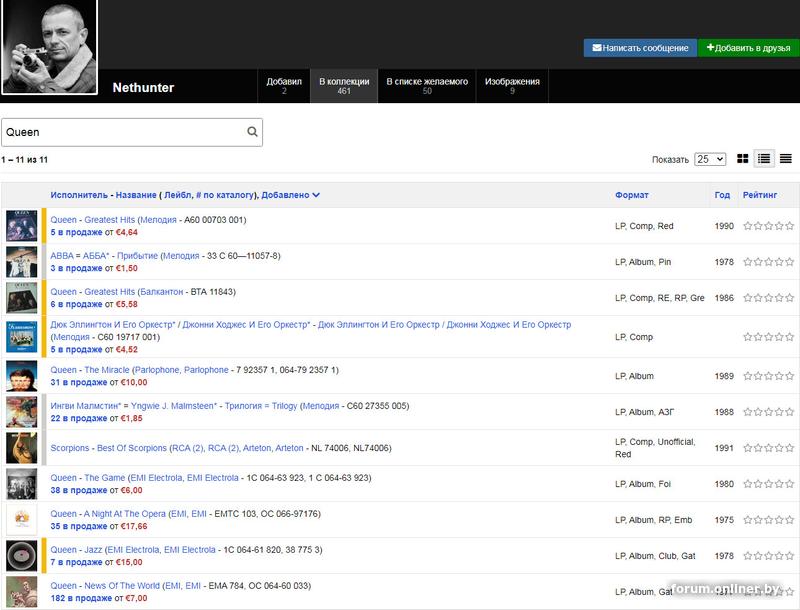
Task: Open Scorpions Best Of Scorpions cover thumbnail
Action: tap(21, 448)
